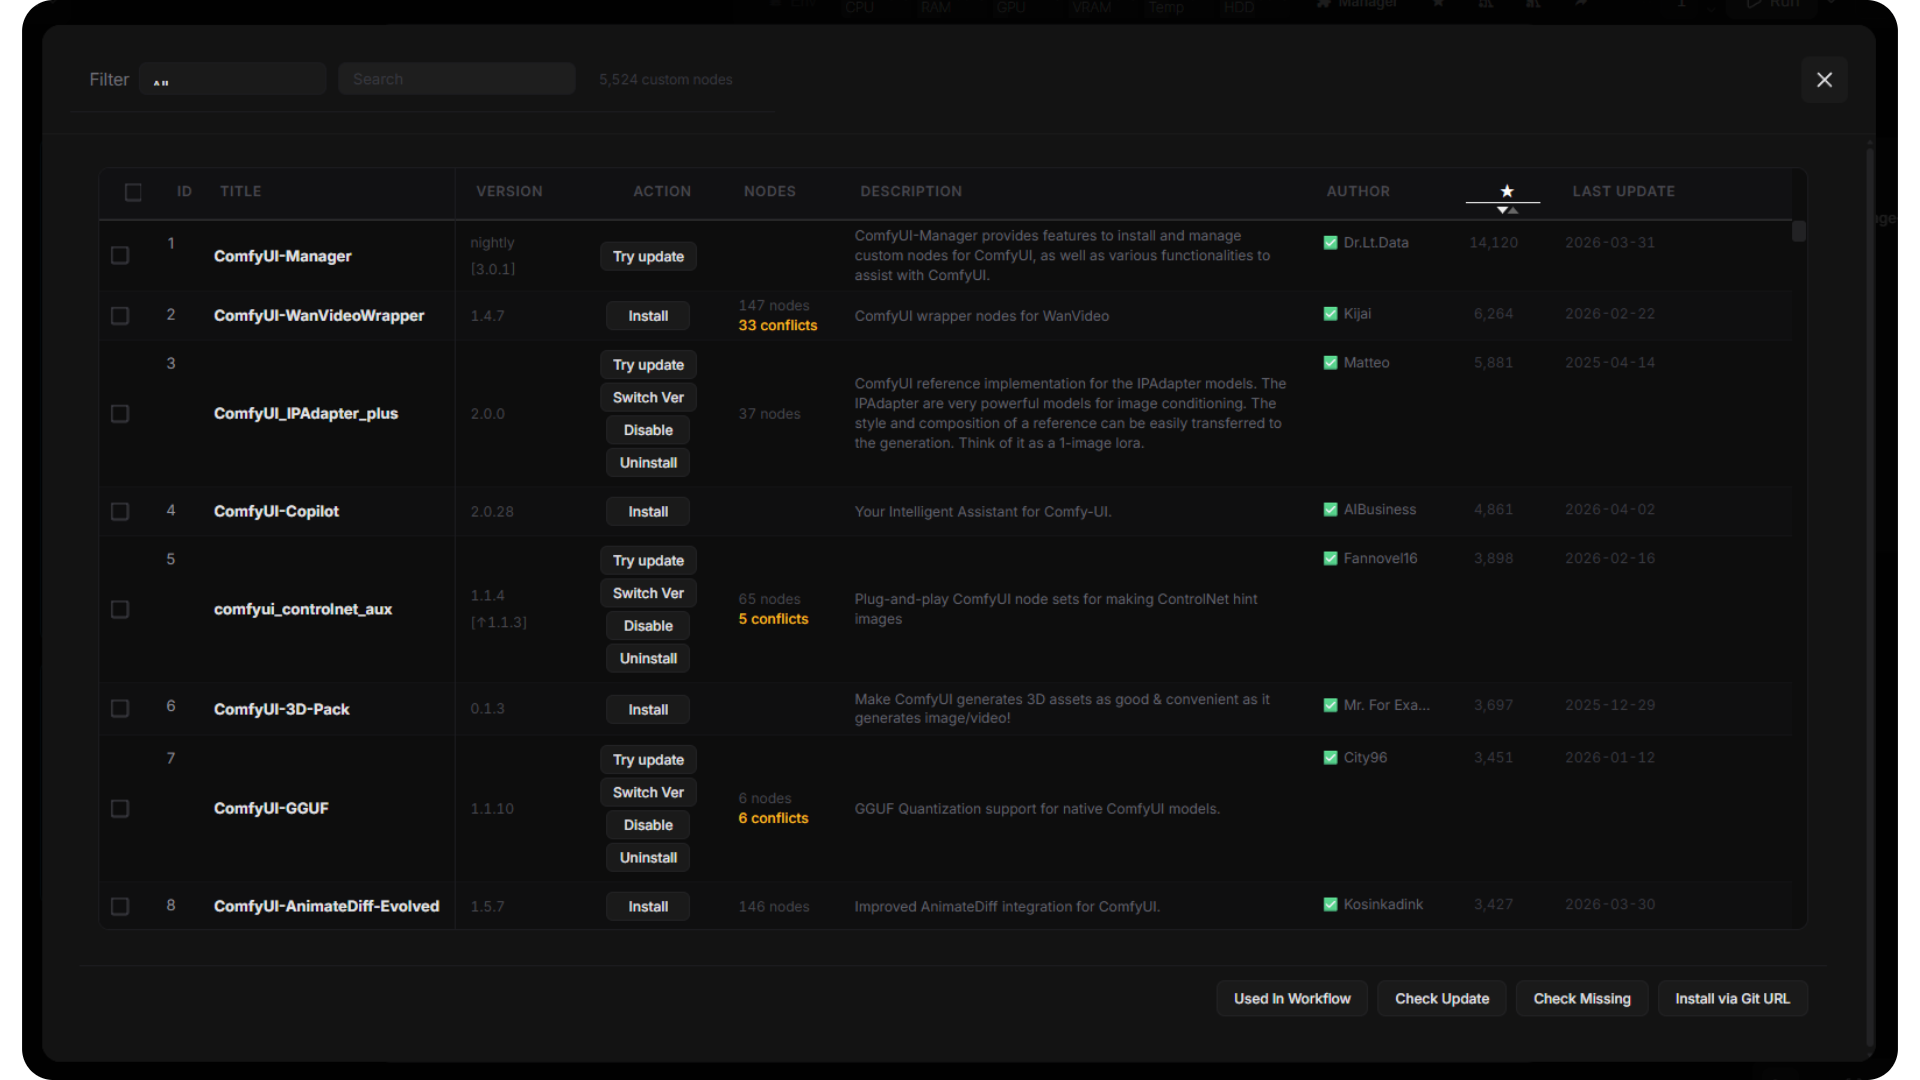
Task: Close the custom nodes manager dialog
Action: [1824, 79]
